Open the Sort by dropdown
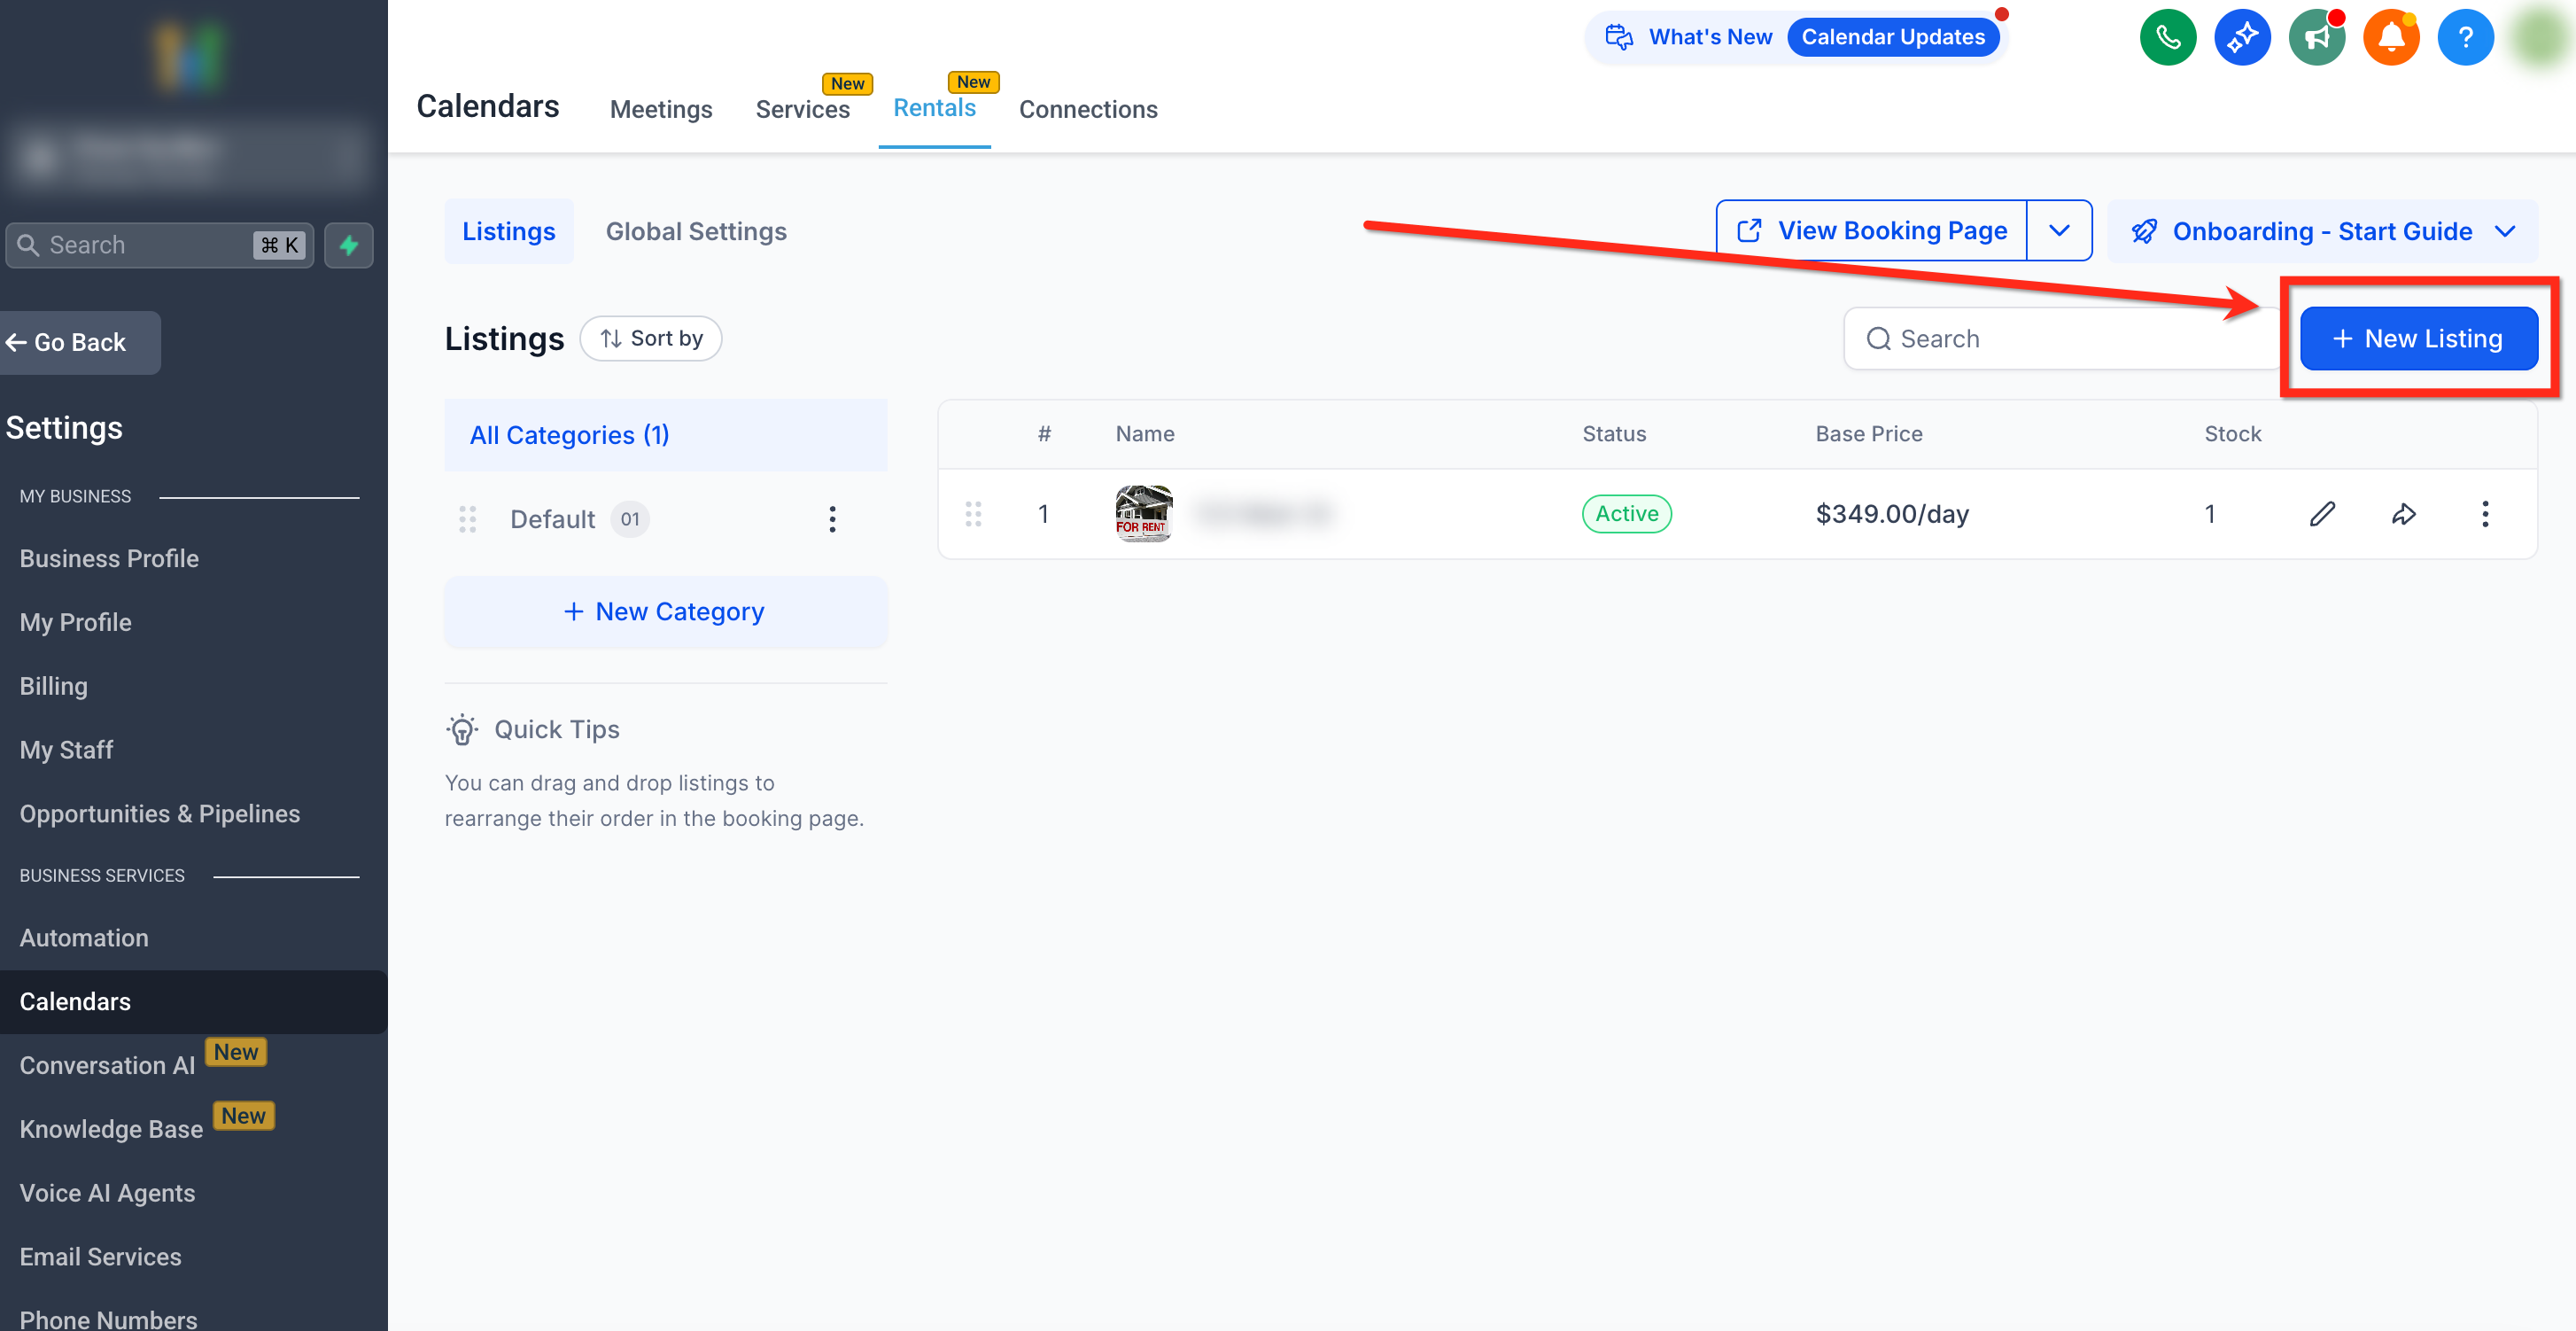 click(651, 339)
